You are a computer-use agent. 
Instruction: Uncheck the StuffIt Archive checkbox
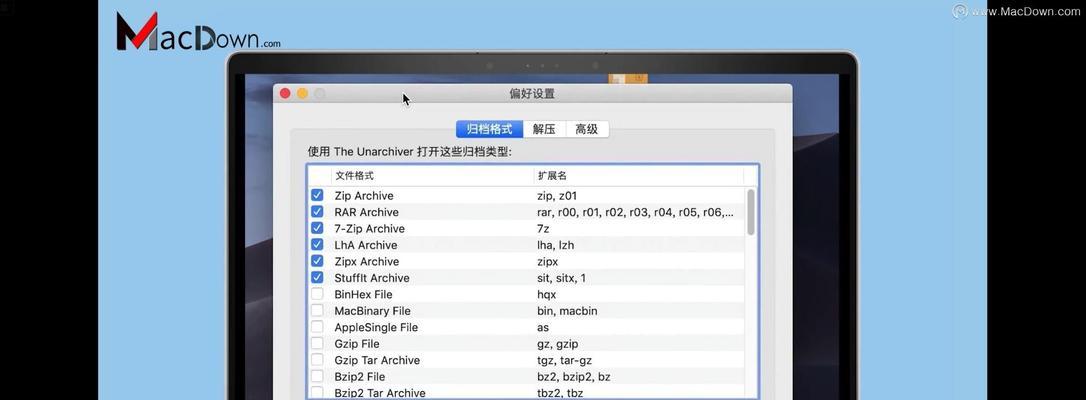point(317,278)
